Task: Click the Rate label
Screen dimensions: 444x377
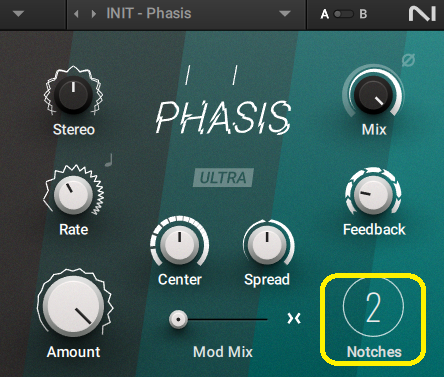Action: click(74, 230)
